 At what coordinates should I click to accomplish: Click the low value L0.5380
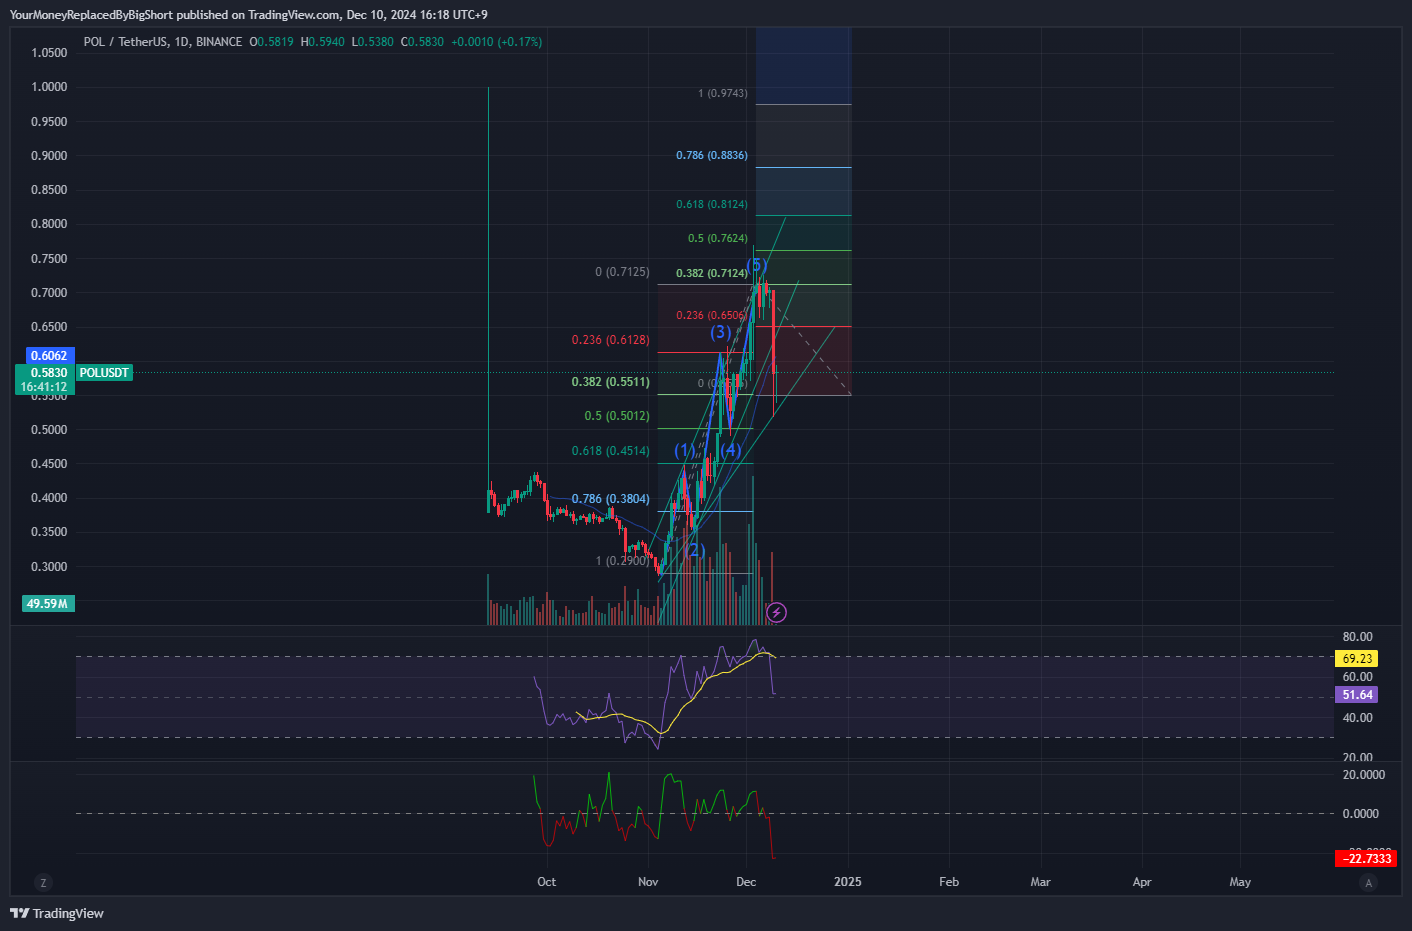click(373, 42)
